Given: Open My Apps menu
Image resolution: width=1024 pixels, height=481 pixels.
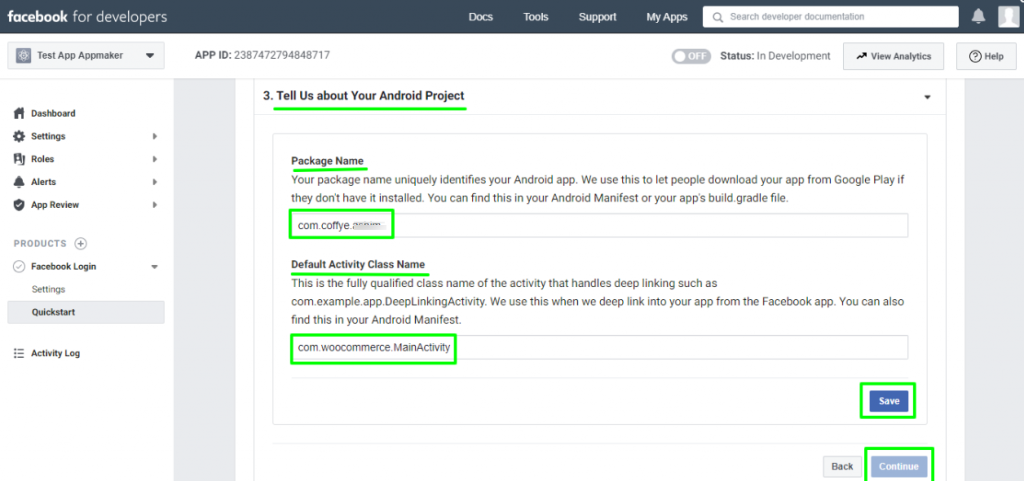Looking at the screenshot, I should click(667, 17).
